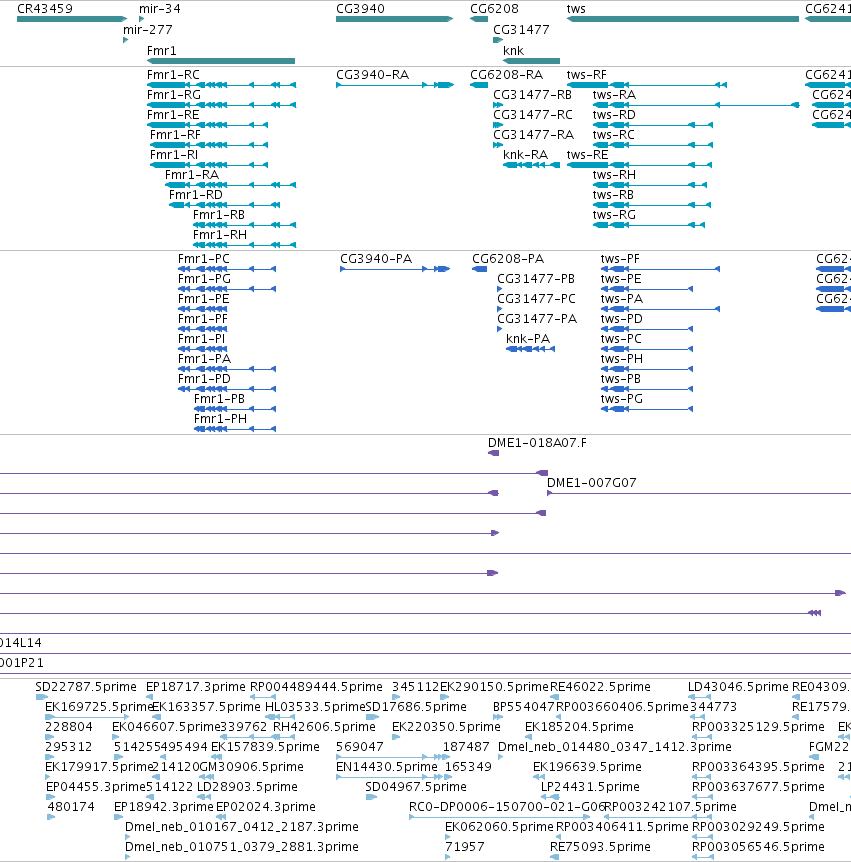Select transcript tws-RD
The height and width of the screenshot is (862, 851).
pyautogui.click(x=653, y=125)
